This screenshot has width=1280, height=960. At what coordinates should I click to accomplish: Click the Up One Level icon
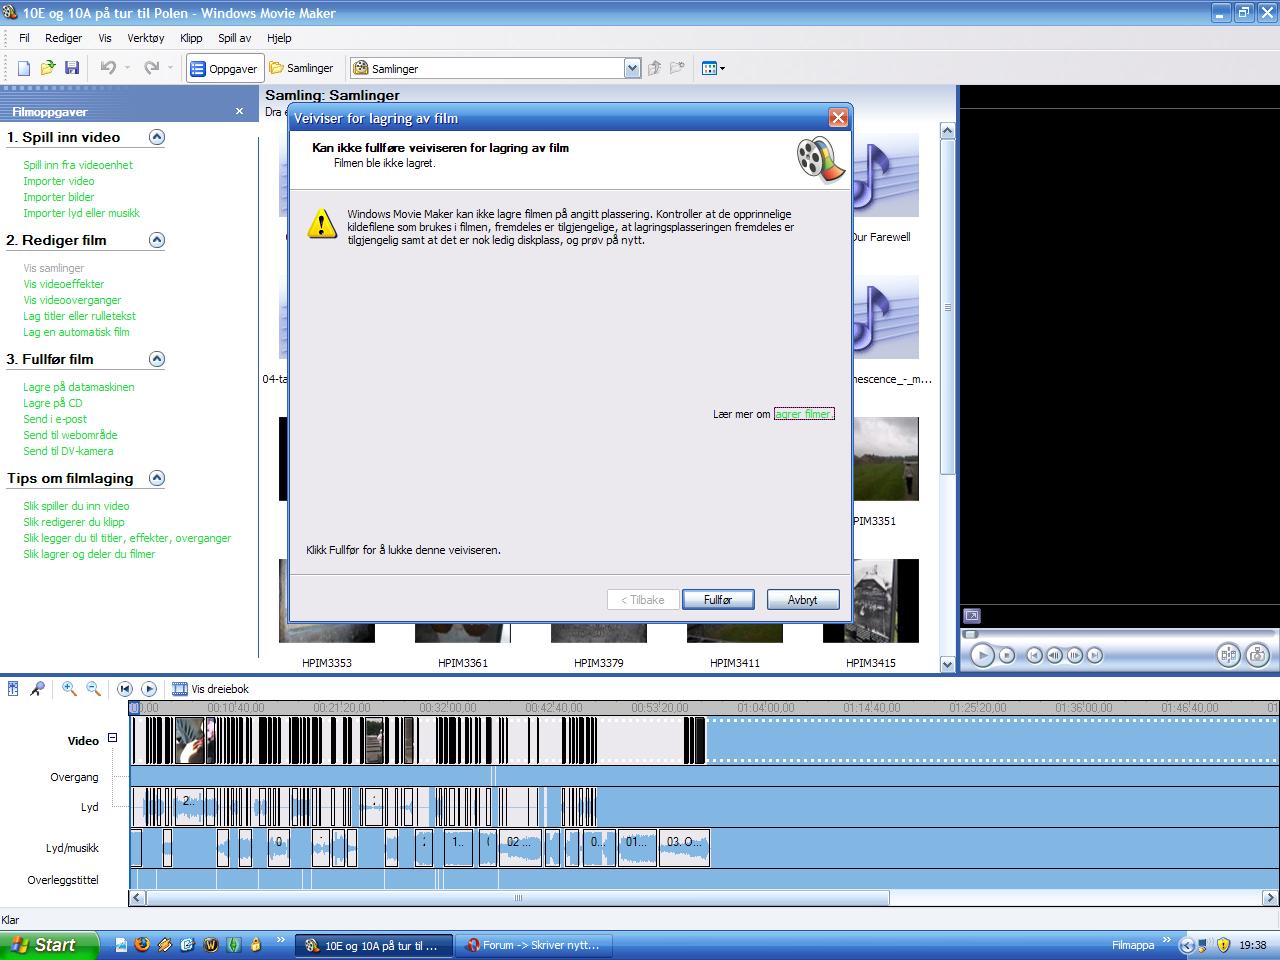655,68
